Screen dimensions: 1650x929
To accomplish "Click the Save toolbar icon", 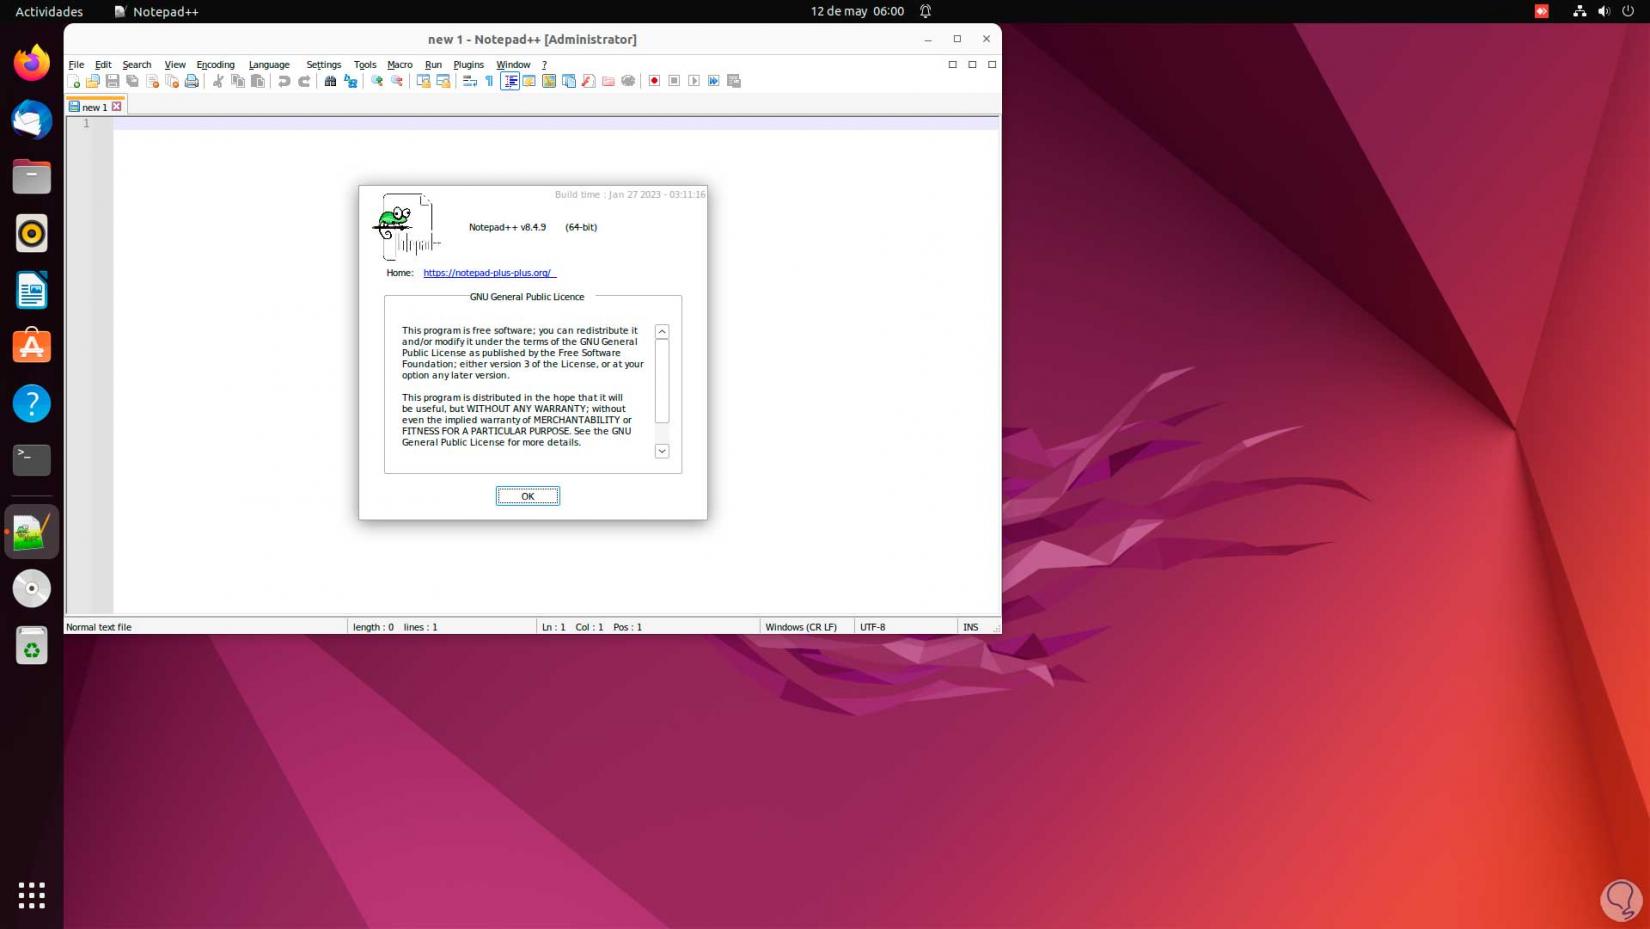I will pos(112,81).
